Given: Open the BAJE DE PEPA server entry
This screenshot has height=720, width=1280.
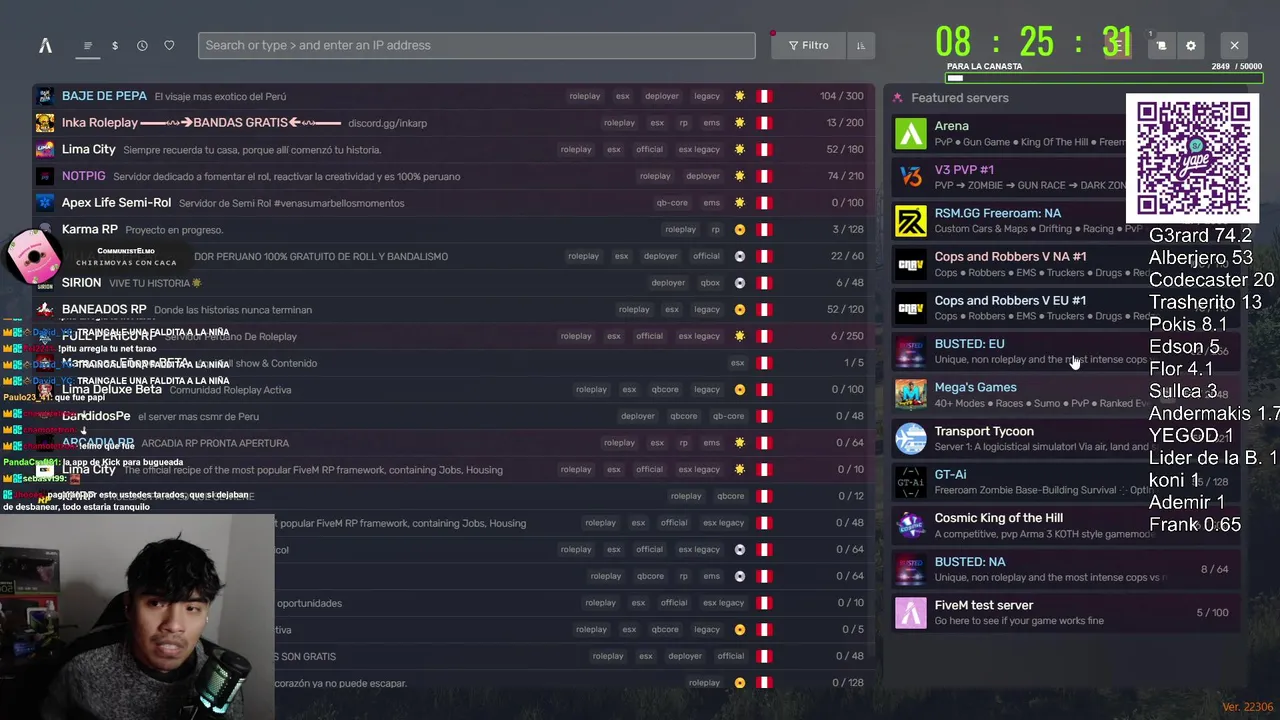Looking at the screenshot, I should pyautogui.click(x=454, y=96).
